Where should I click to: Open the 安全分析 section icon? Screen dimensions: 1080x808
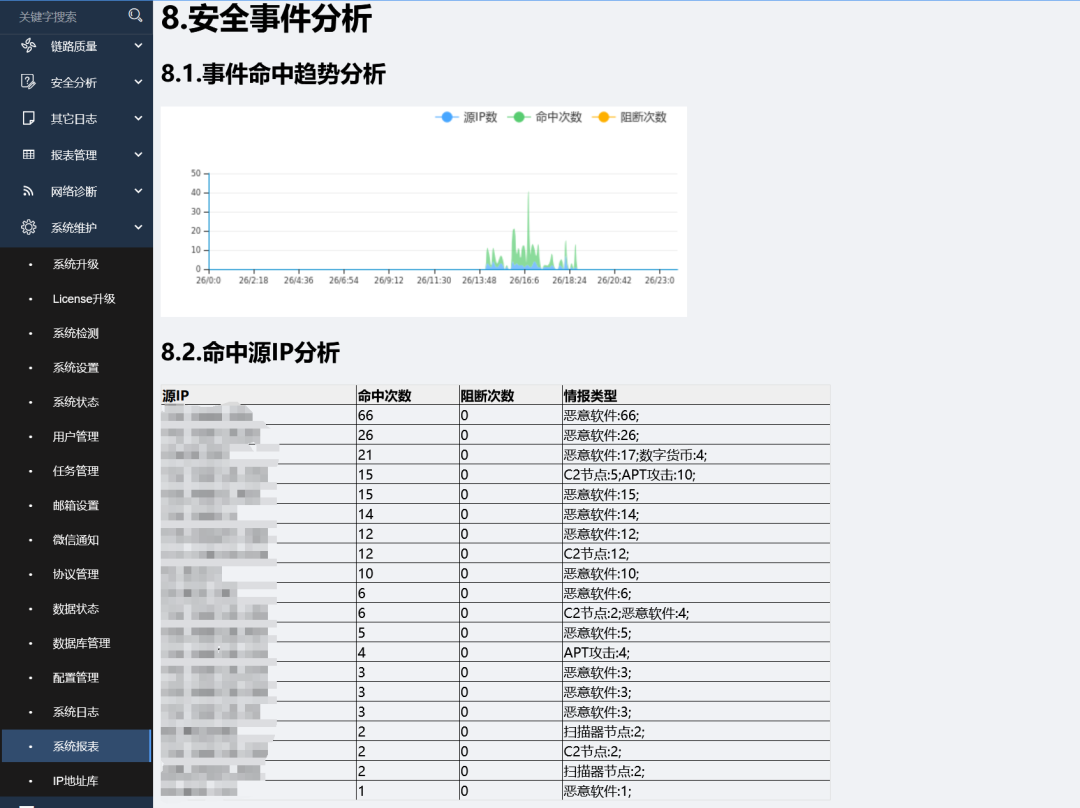(x=26, y=82)
